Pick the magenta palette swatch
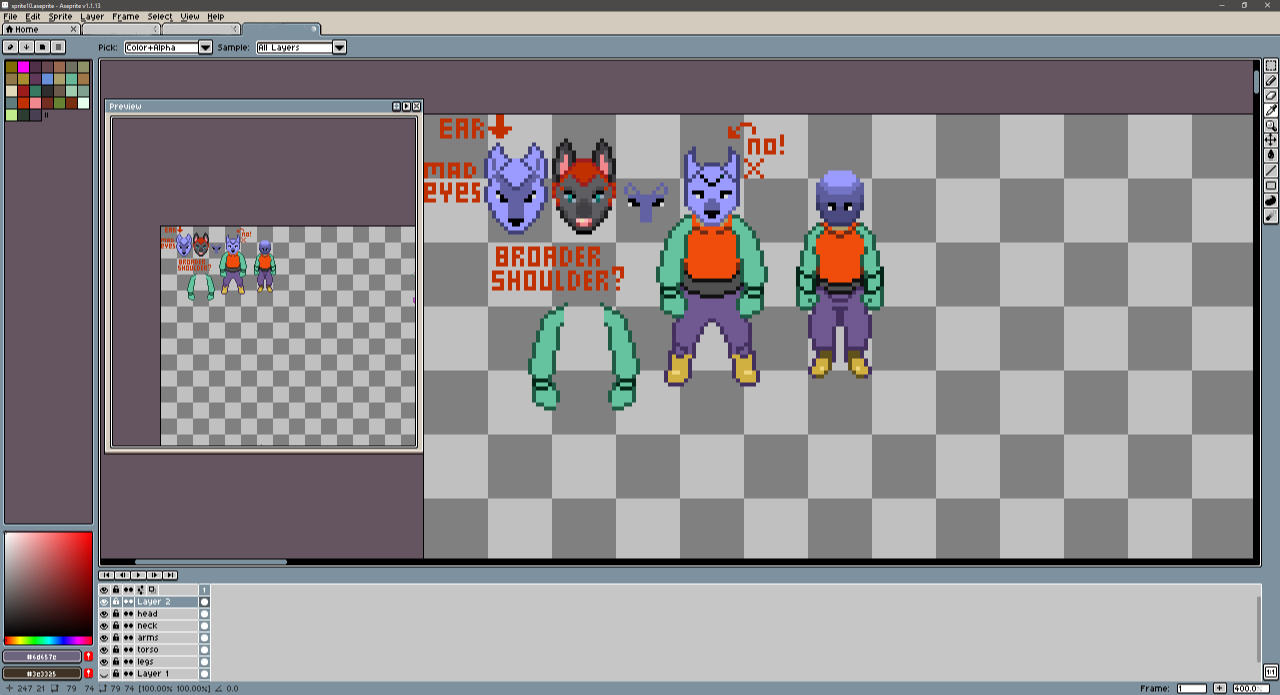The image size is (1280, 695). (x=23, y=67)
